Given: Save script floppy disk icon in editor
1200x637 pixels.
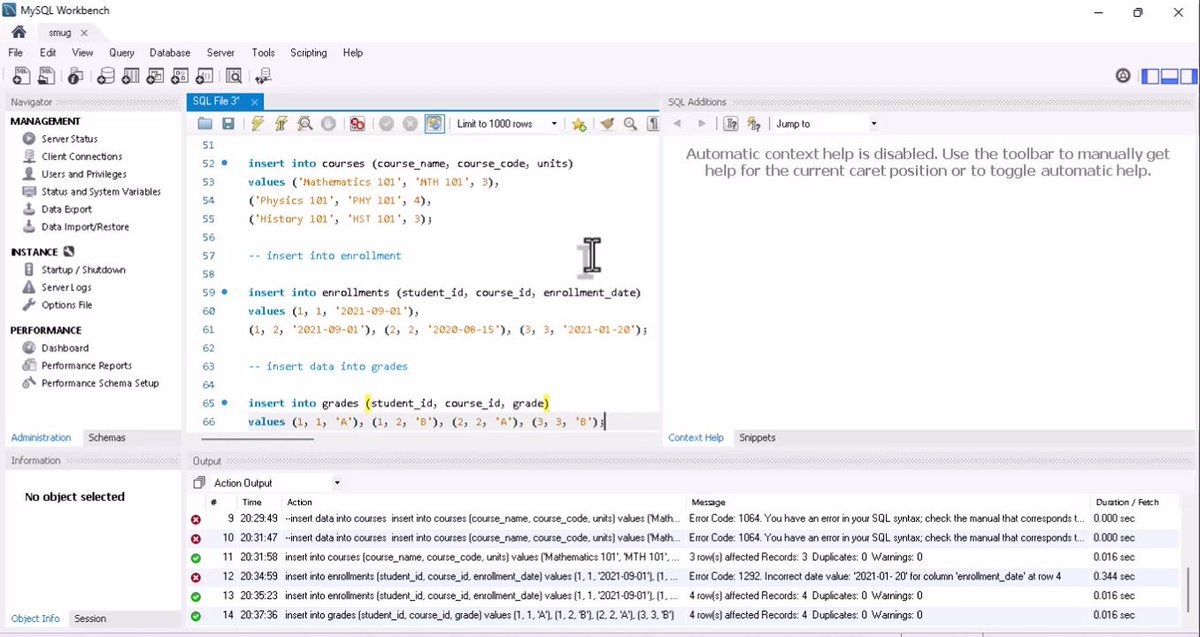Looking at the screenshot, I should coord(228,124).
